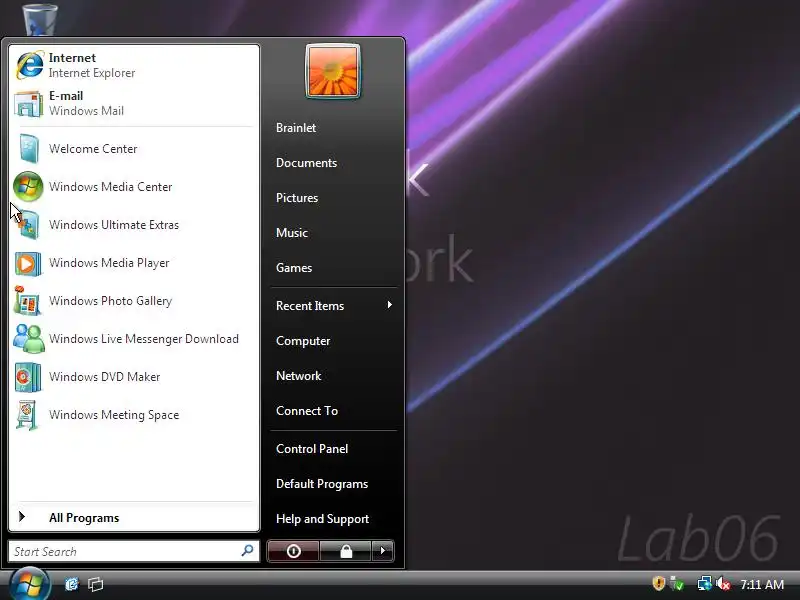Click Switch between windows taskbar icon
800x600 pixels.
[95, 584]
